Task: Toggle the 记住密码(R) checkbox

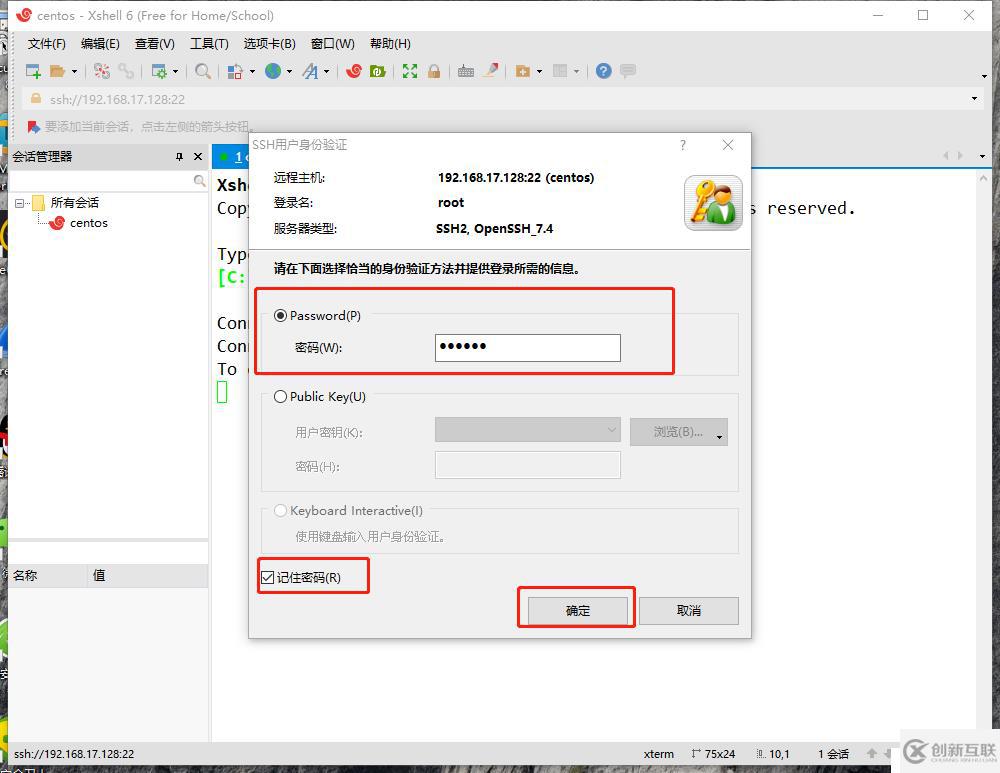Action: 267,578
